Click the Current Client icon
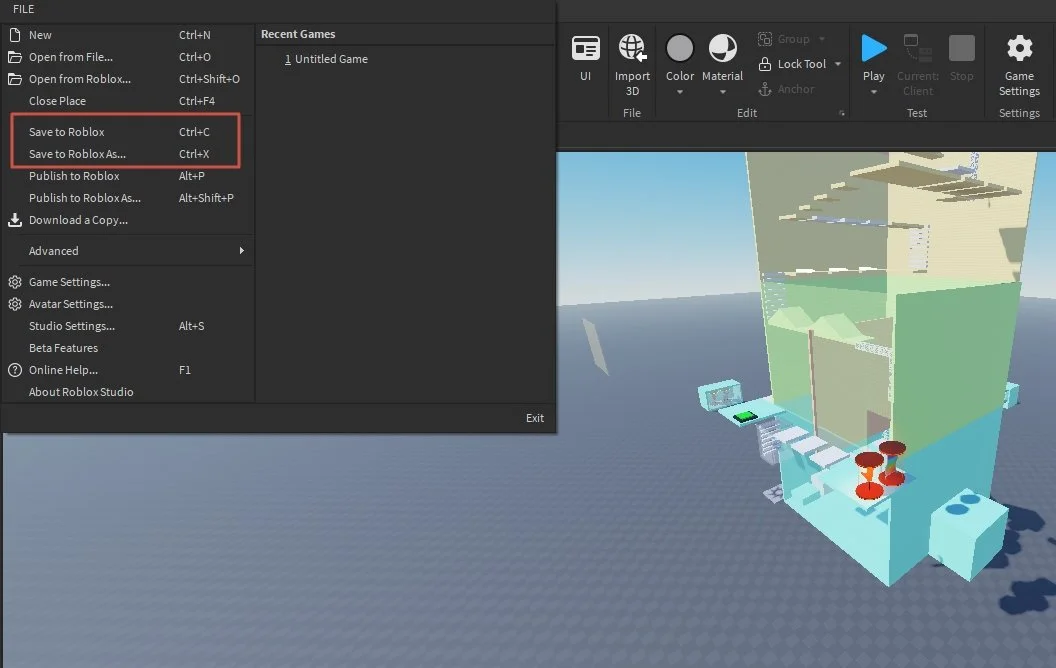Screen dimensions: 1056x668 click(x=917, y=48)
